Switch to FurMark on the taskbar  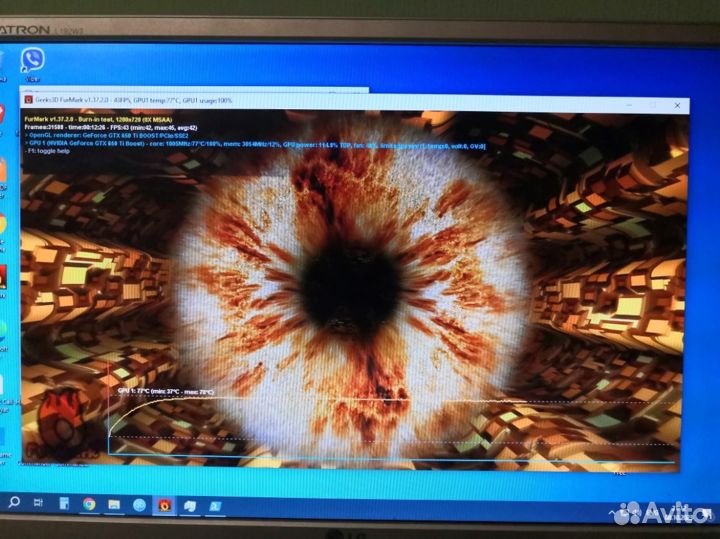[164, 505]
